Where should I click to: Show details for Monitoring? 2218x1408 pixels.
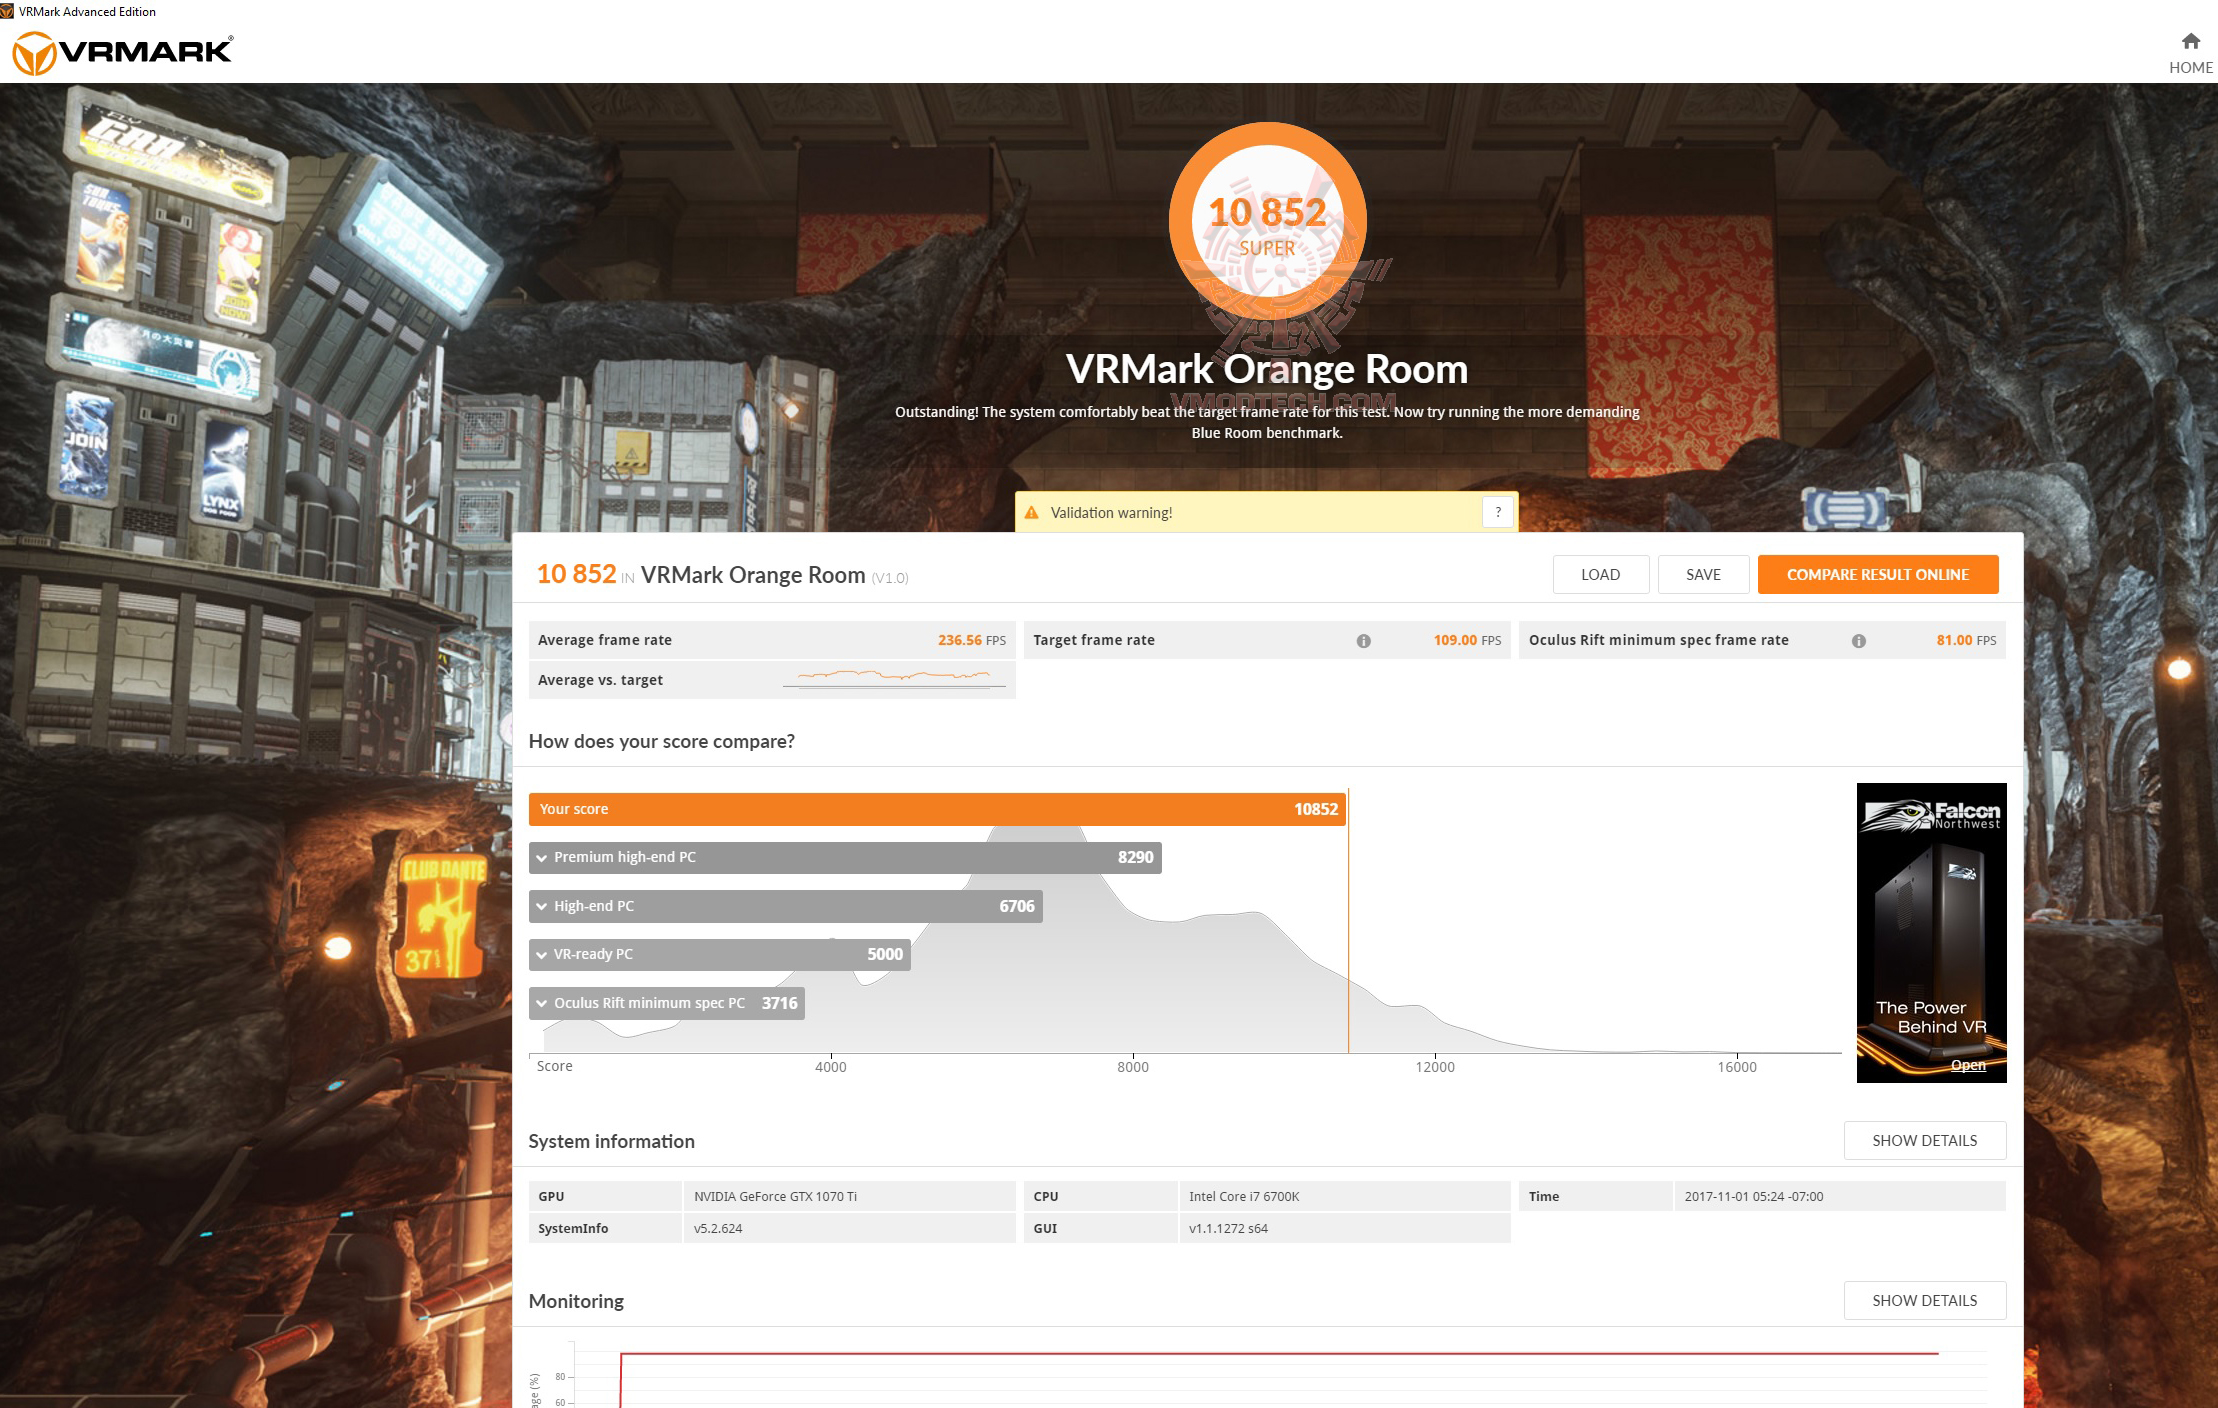[x=1924, y=1301]
